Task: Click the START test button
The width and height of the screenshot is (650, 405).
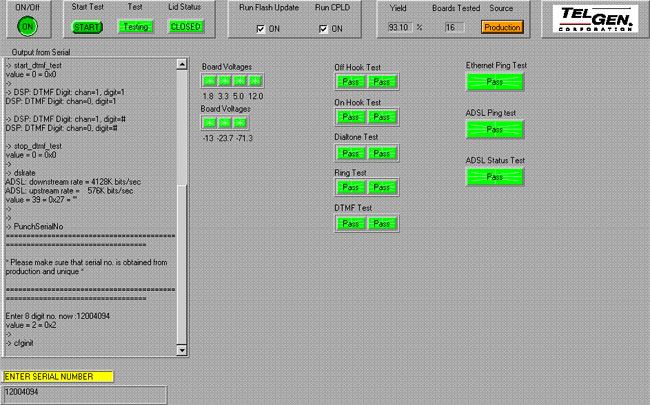Action: 87,27
